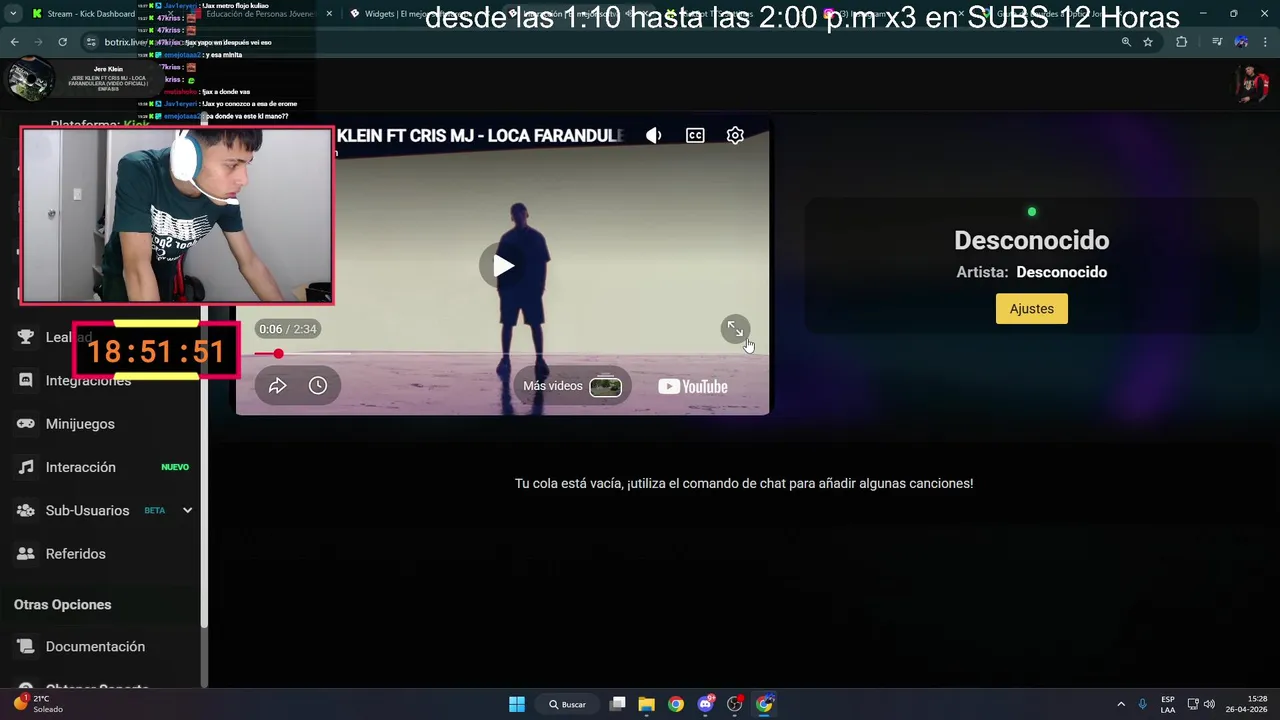Click the browser forward arrow
Image resolution: width=1280 pixels, height=720 pixels.
(x=38, y=42)
